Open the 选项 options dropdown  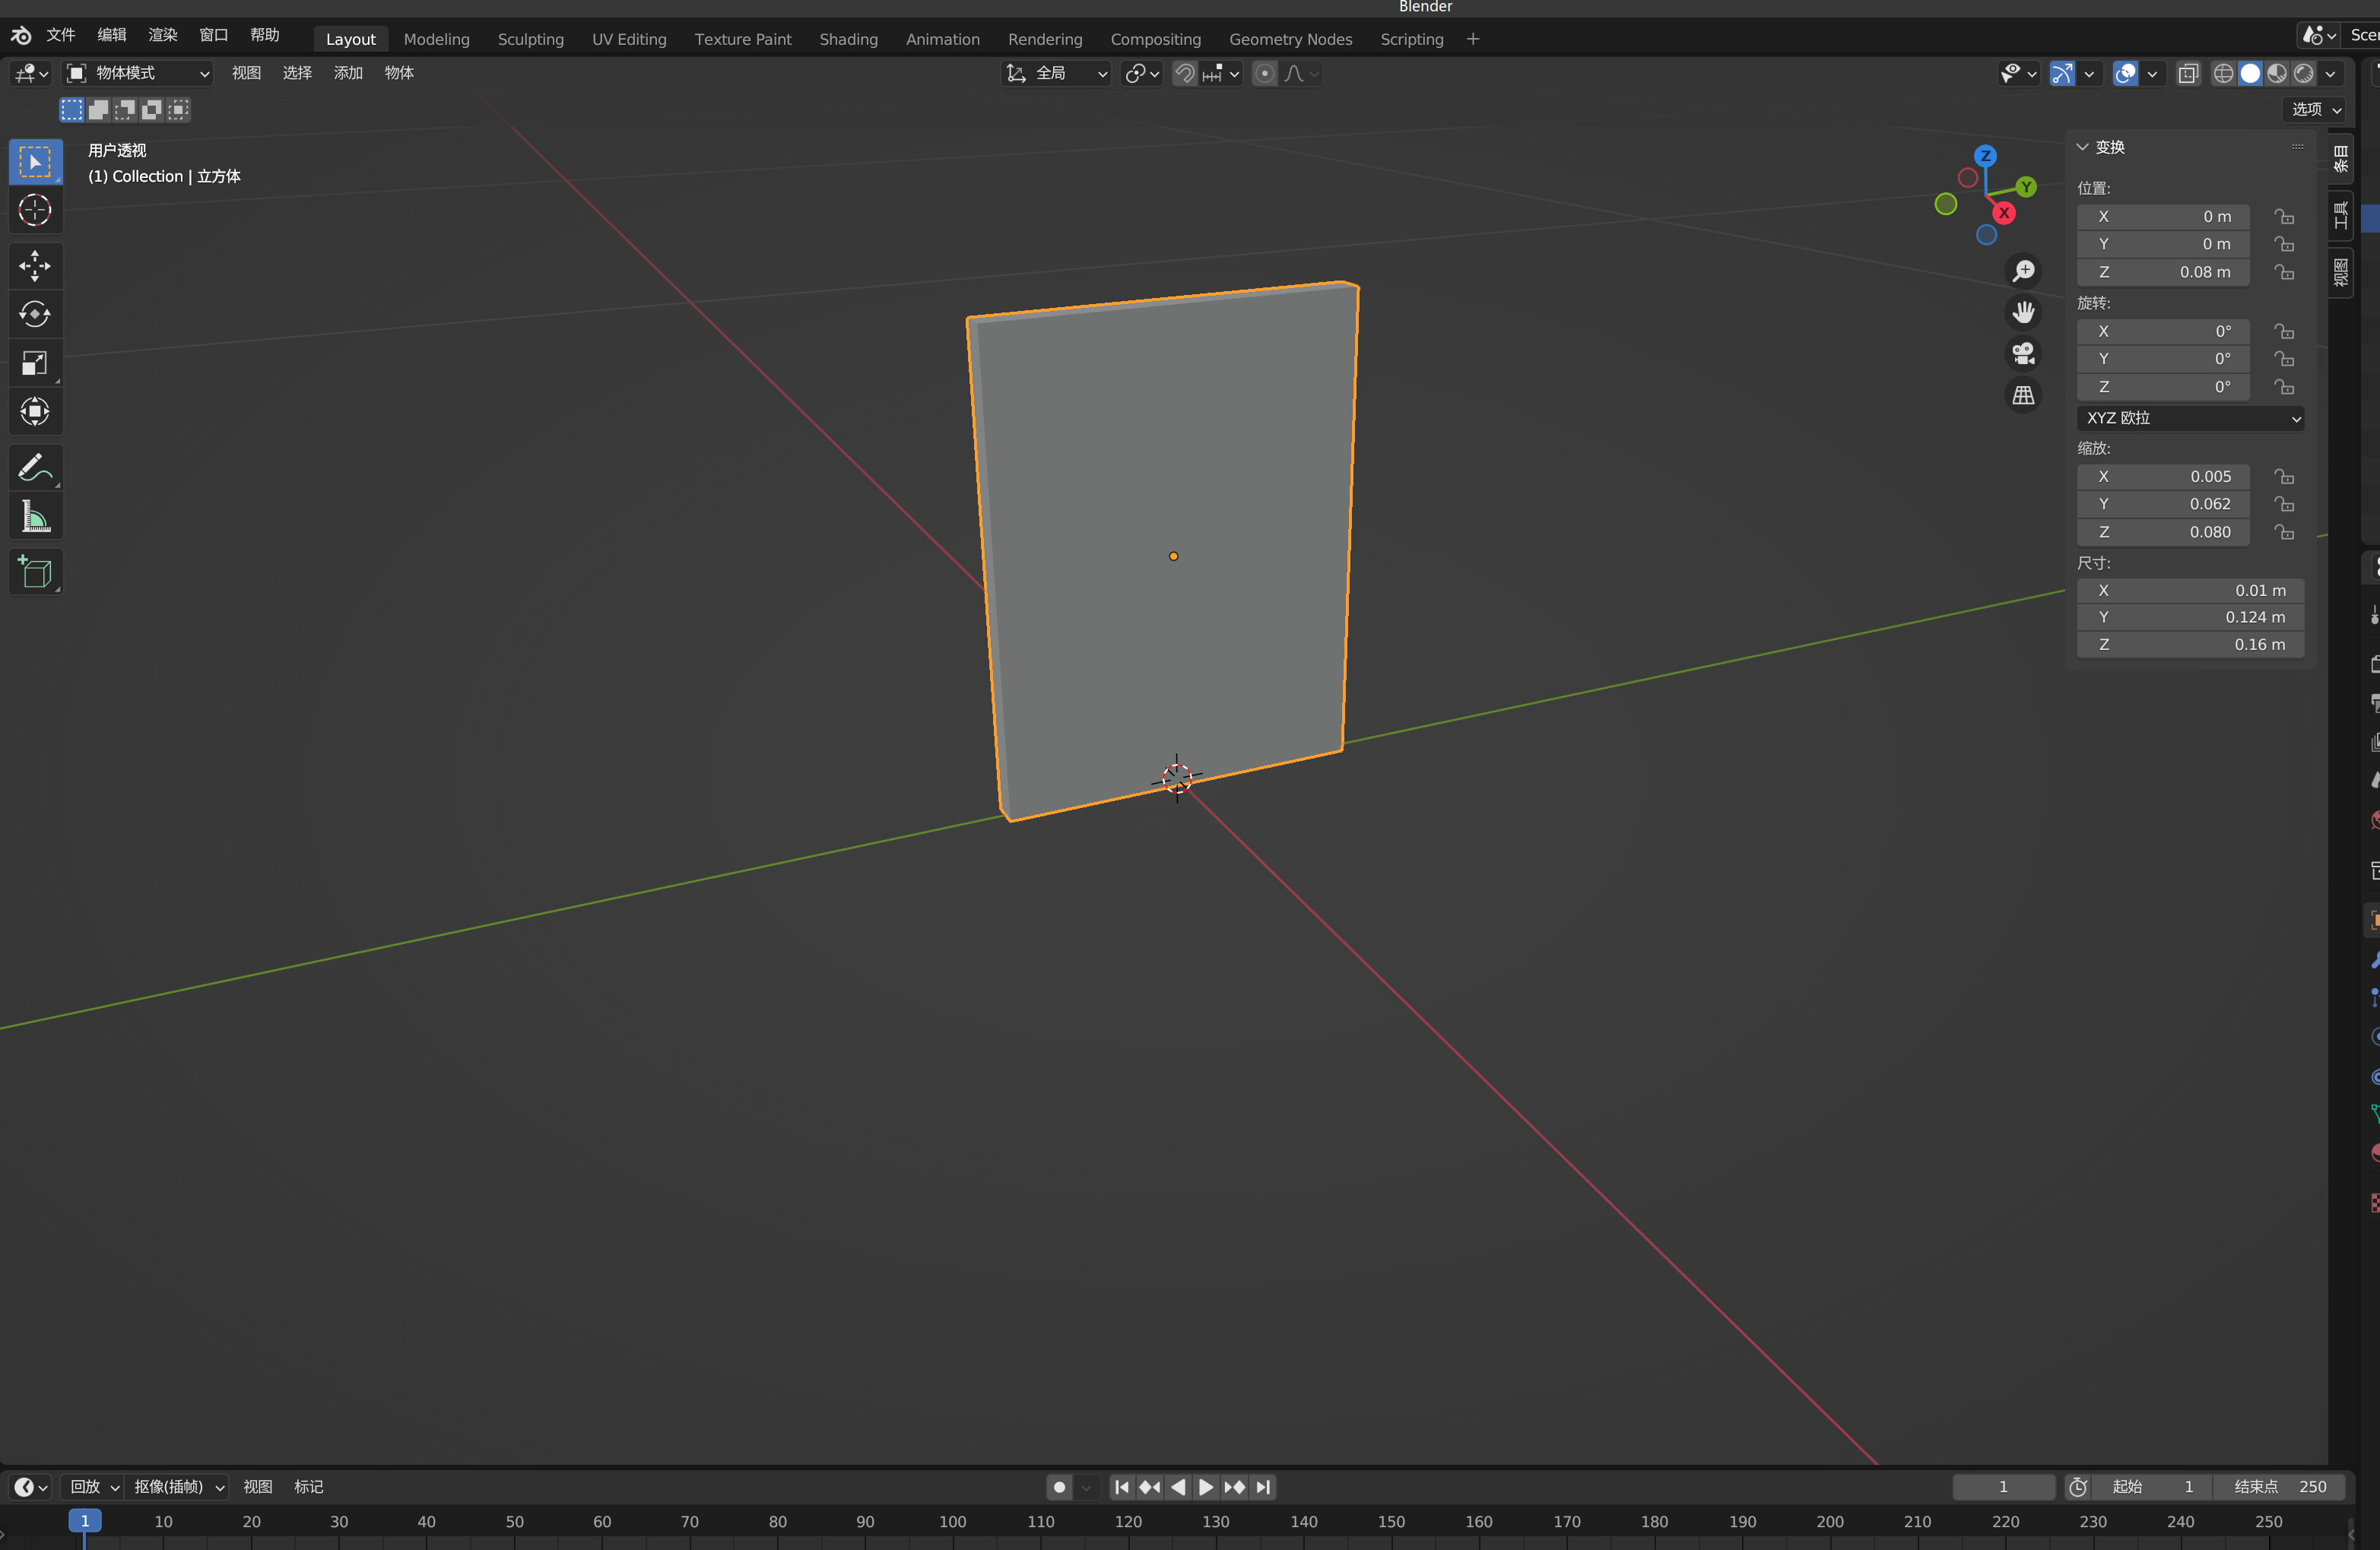point(2316,109)
